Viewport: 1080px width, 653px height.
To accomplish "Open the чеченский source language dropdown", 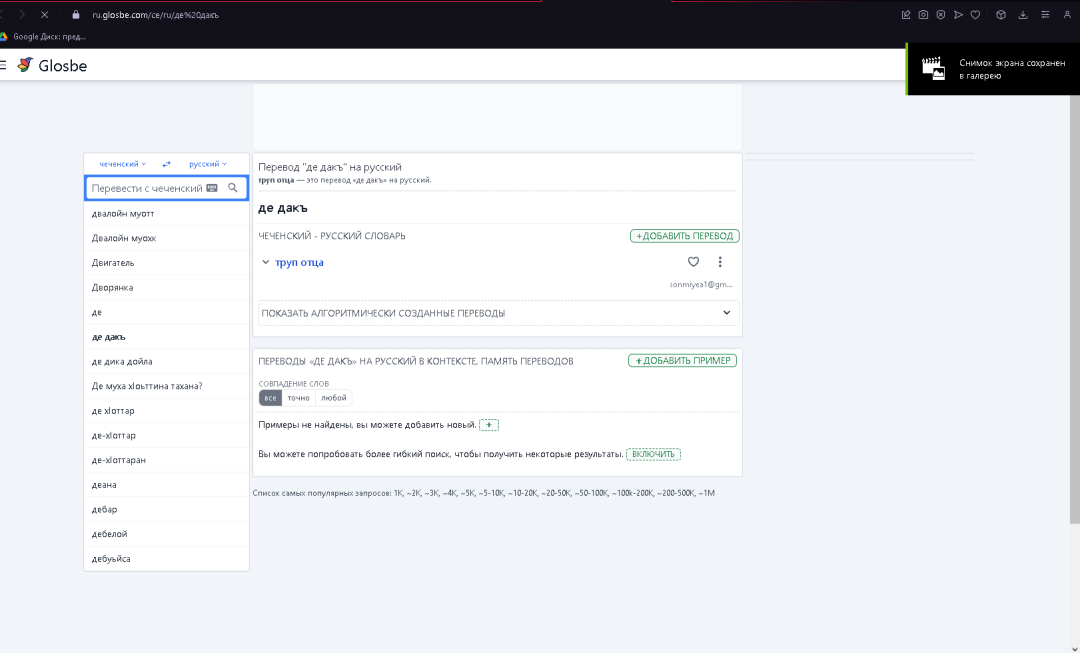I will [120, 163].
